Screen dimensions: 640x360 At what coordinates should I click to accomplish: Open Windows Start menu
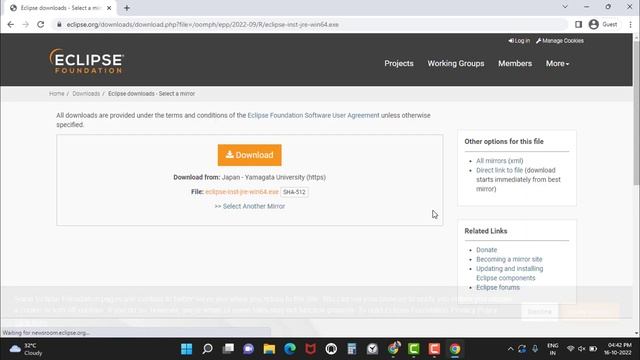tap(187, 349)
